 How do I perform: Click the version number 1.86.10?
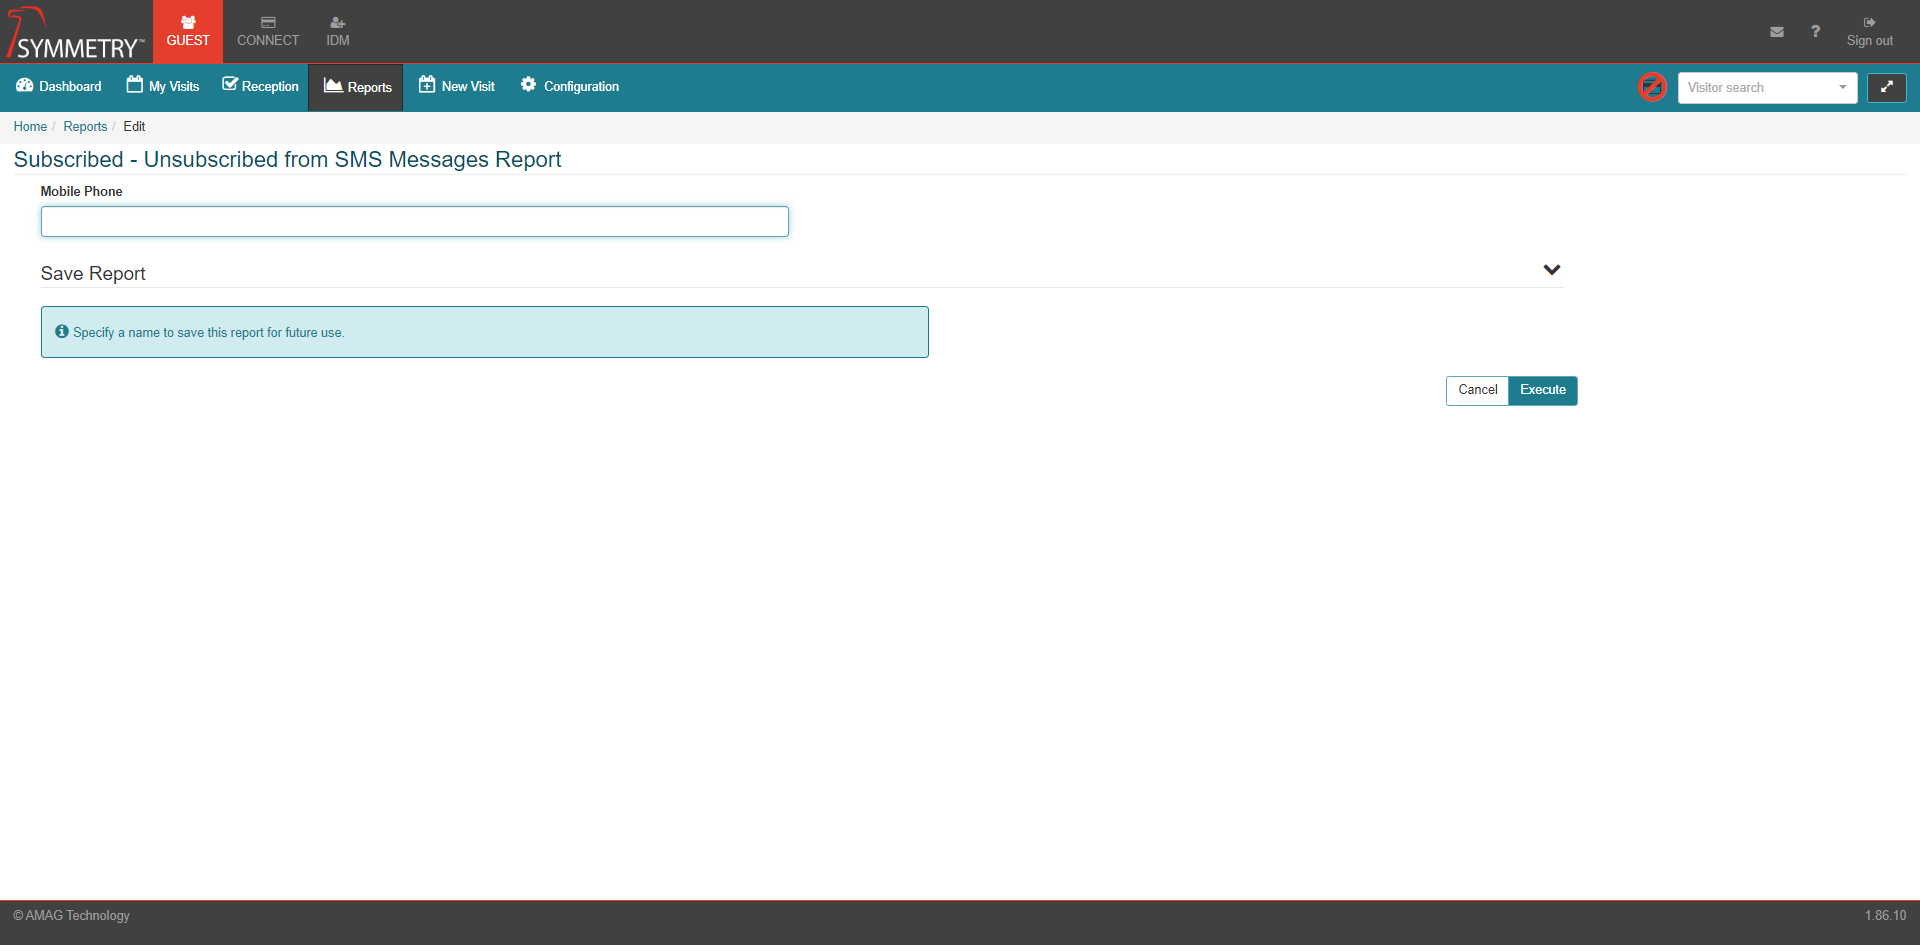1885,916
